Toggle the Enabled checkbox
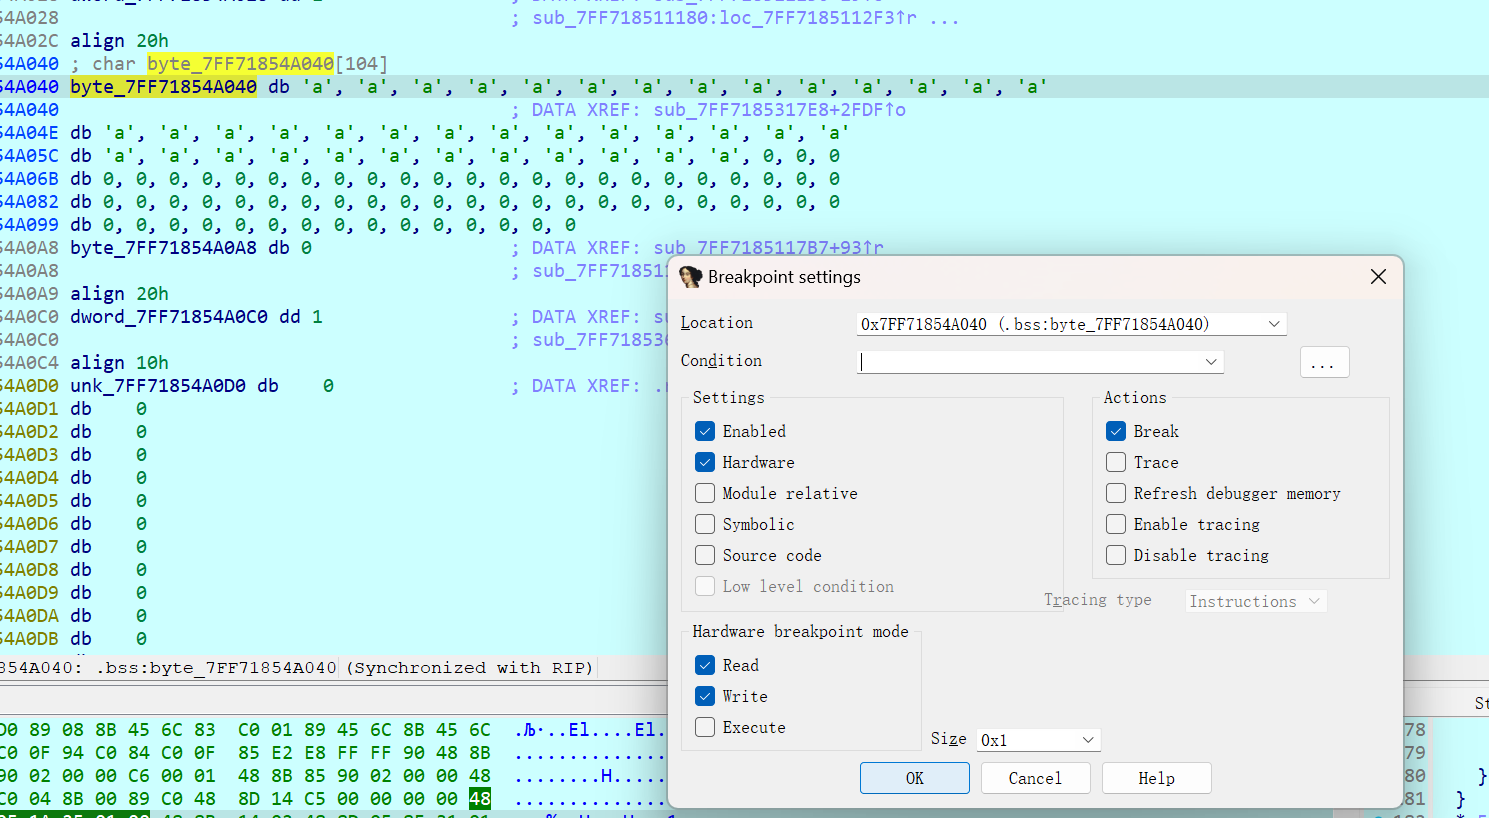This screenshot has width=1489, height=818. (705, 431)
